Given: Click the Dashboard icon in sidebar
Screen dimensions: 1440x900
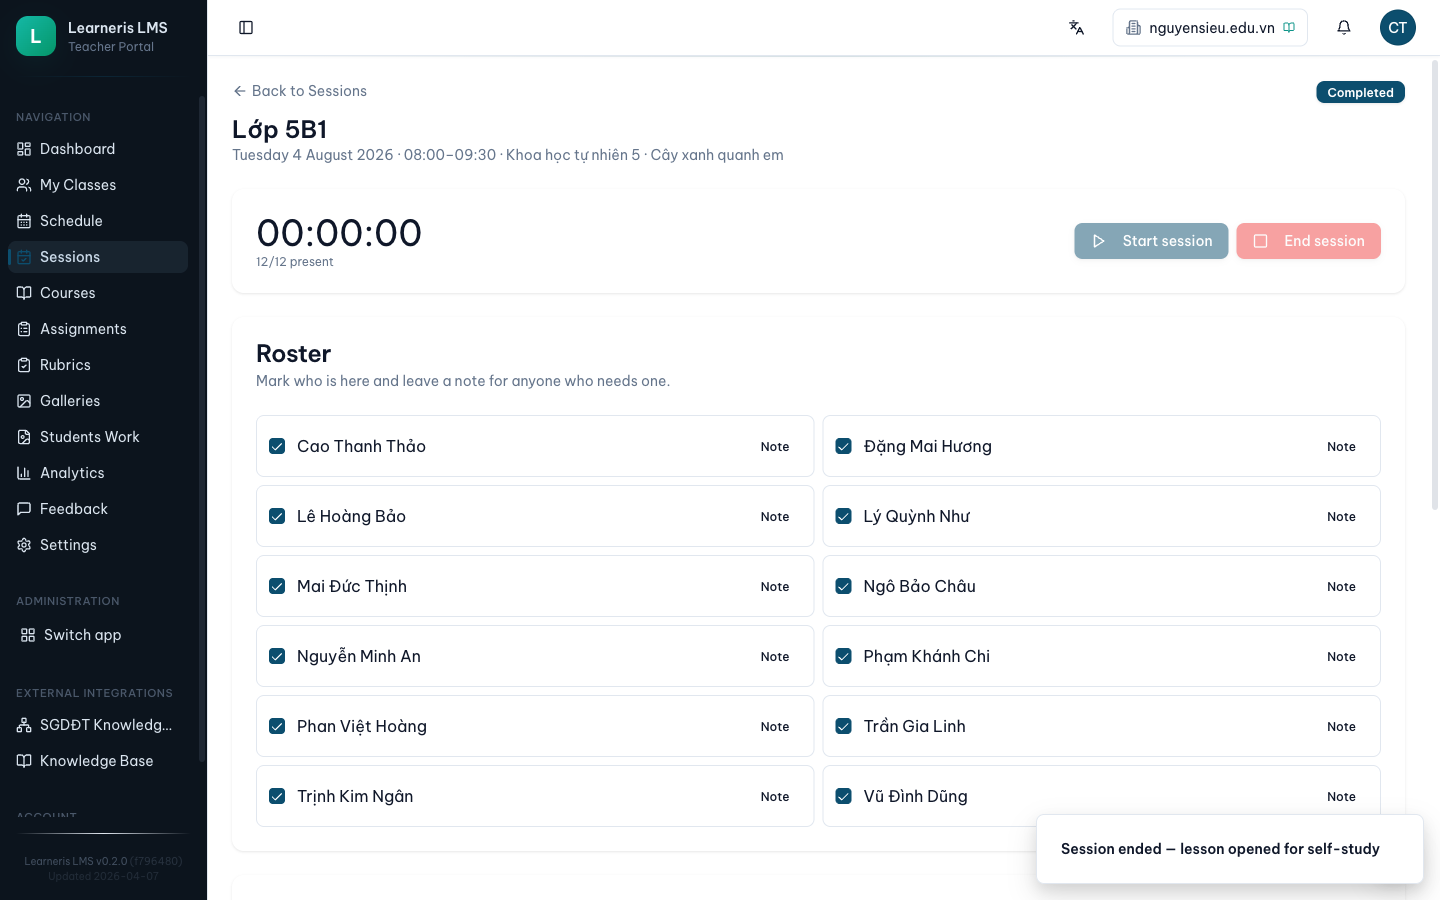Looking at the screenshot, I should point(24,149).
